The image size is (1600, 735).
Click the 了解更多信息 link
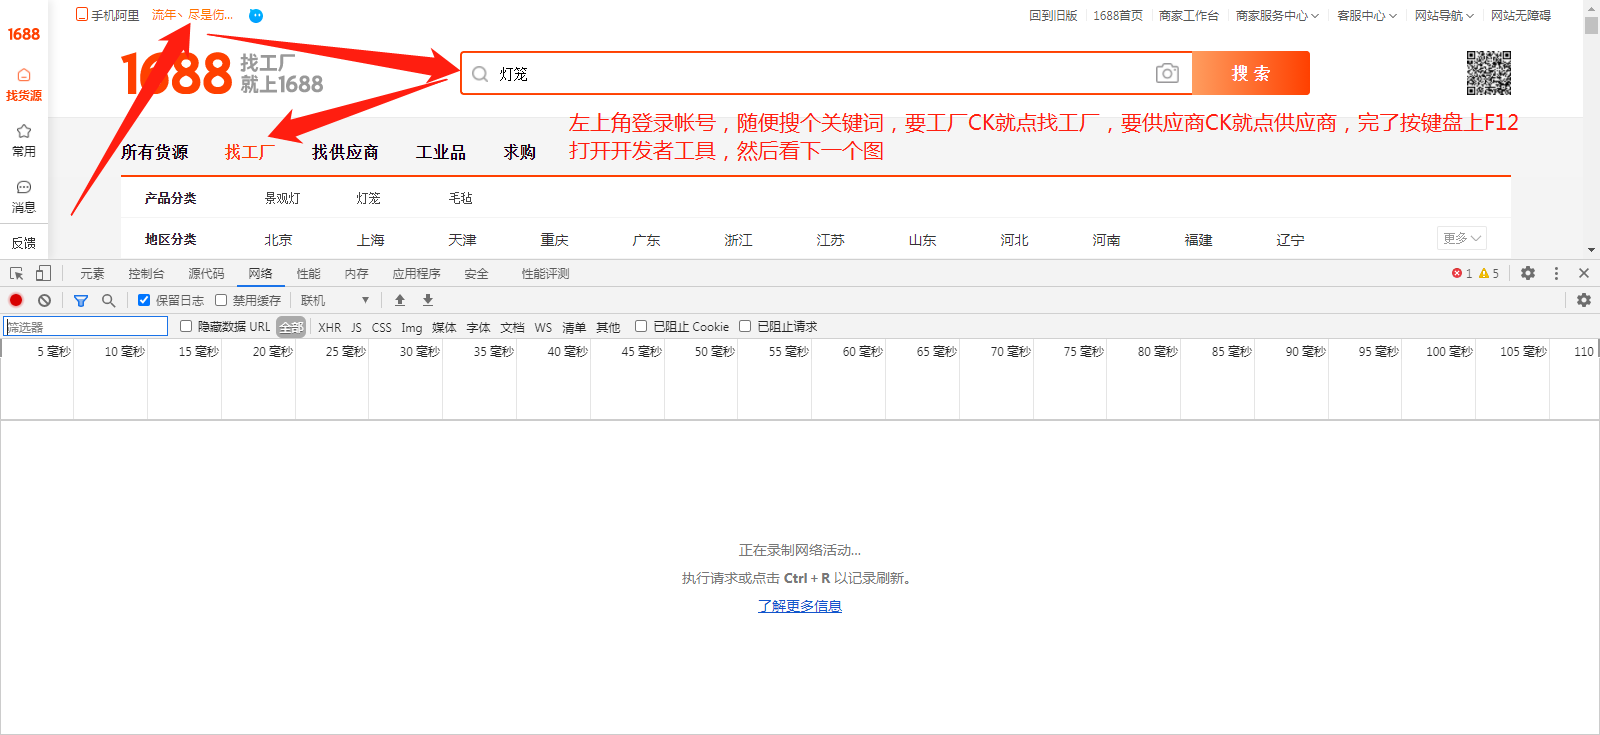coord(800,606)
